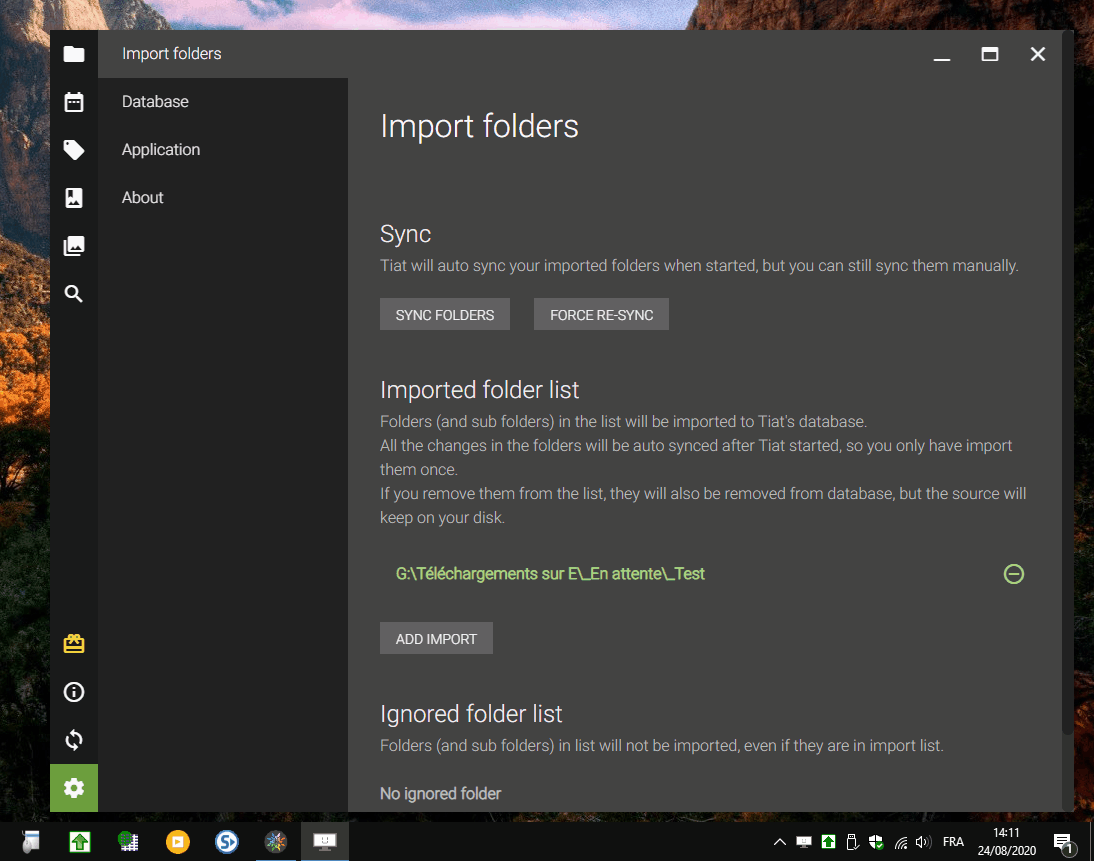Click the "Ignored folder list" heading
Image resolution: width=1094 pixels, height=861 pixels.
(x=471, y=714)
